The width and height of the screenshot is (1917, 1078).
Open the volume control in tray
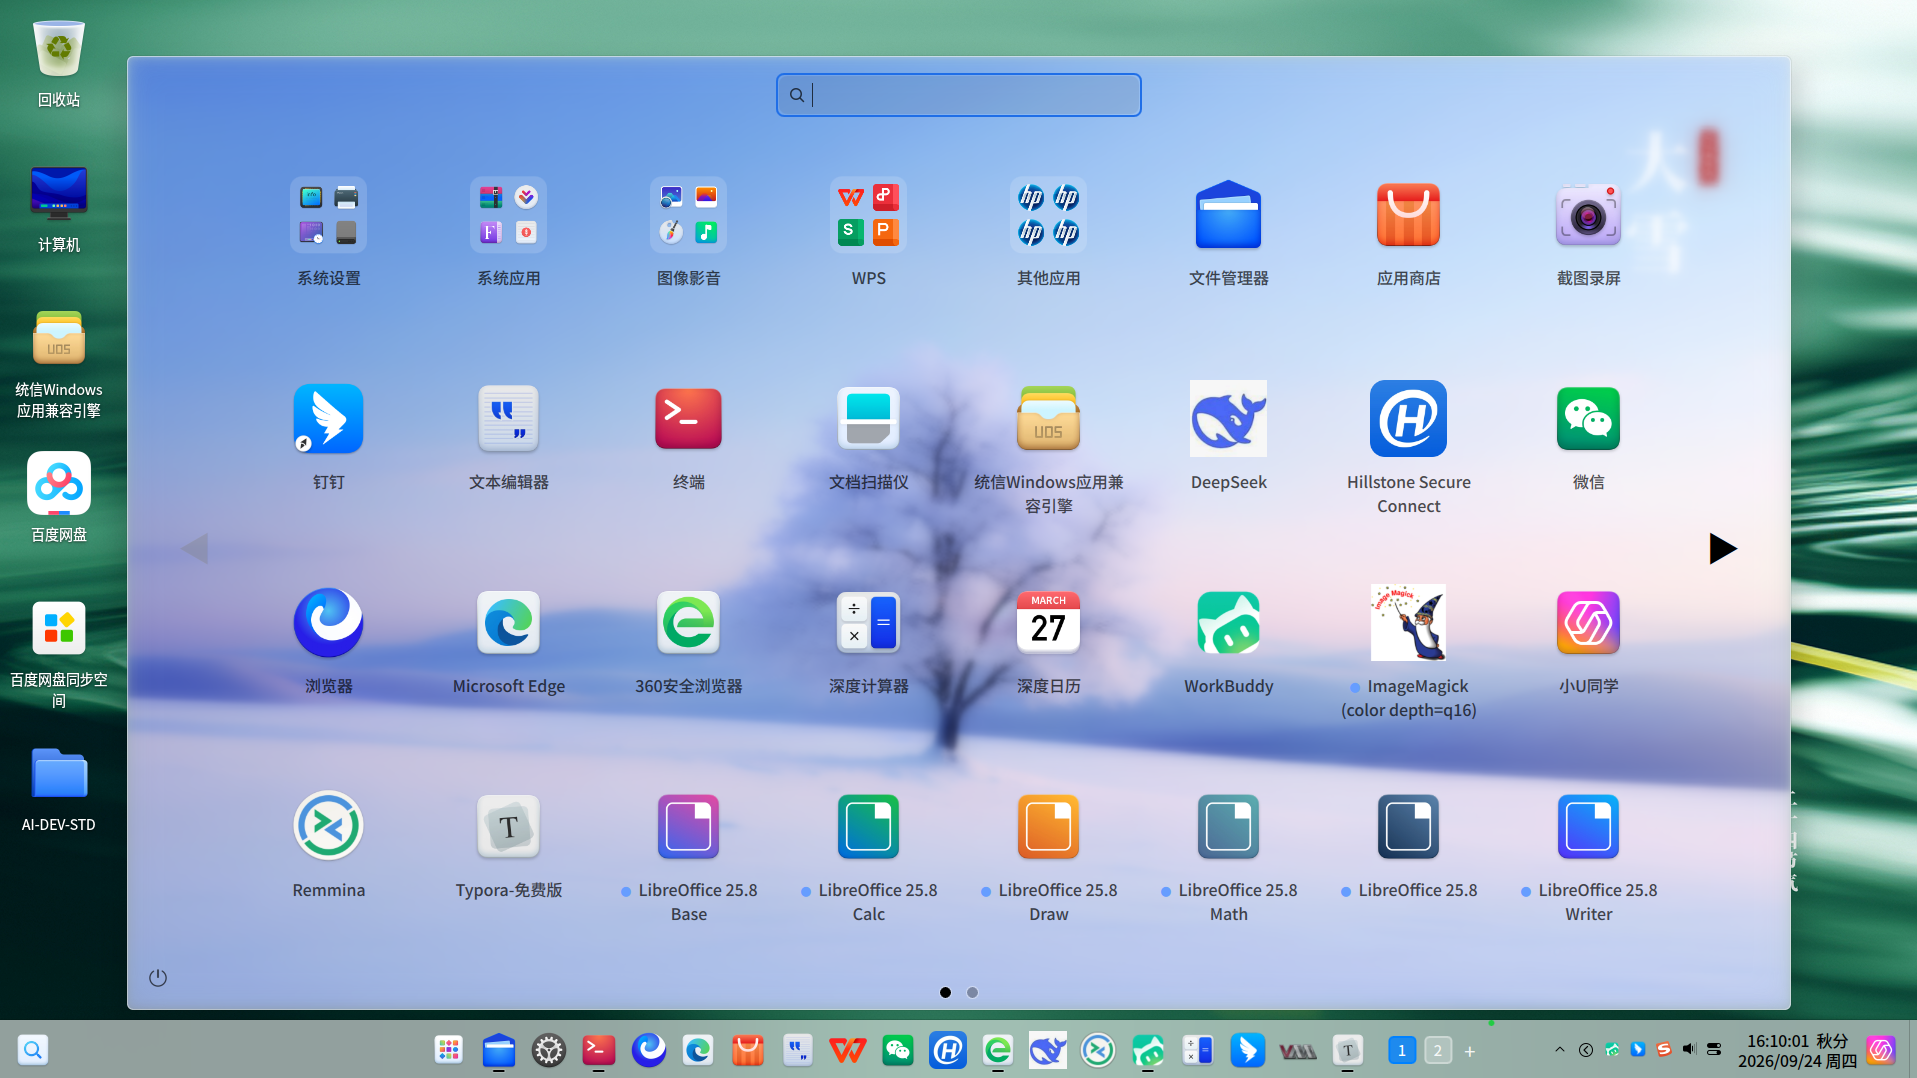1689,1049
